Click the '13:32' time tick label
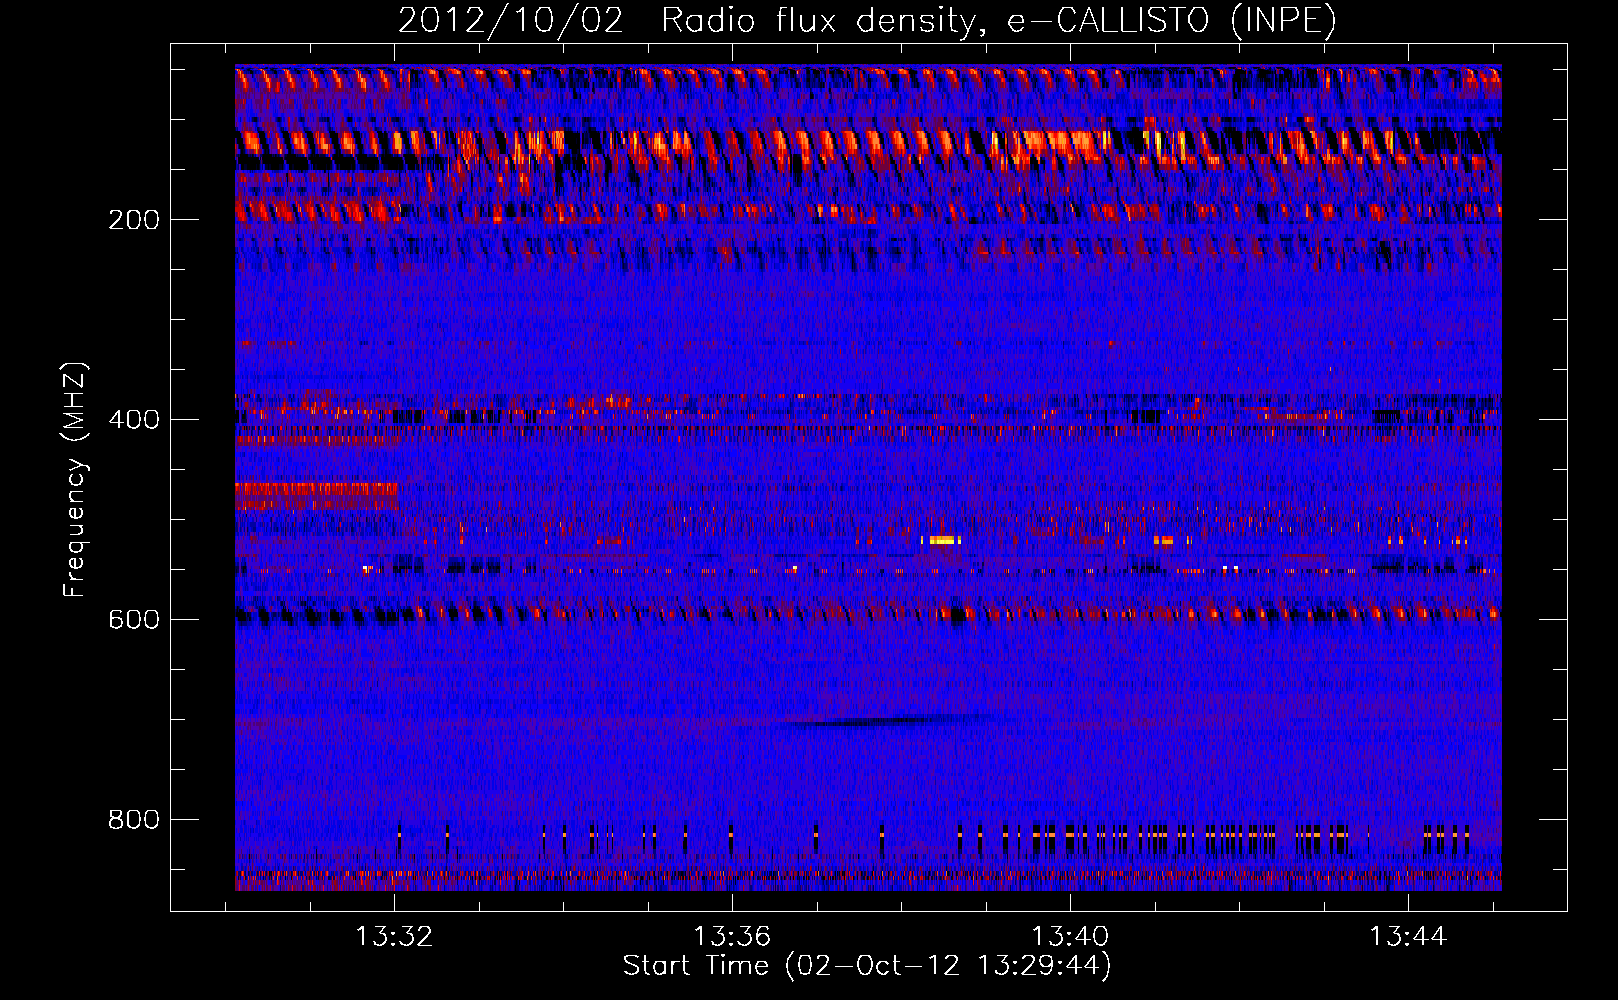This screenshot has width=1618, height=1000. point(395,937)
